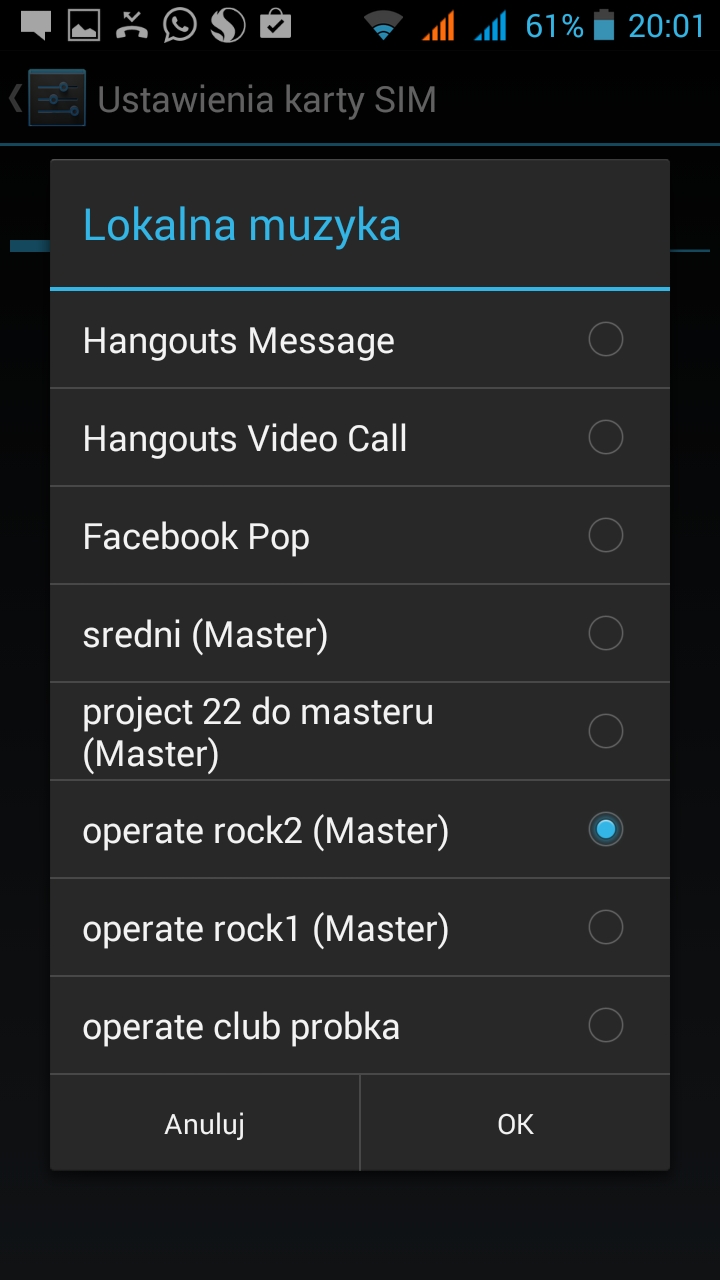Viewport: 720px width, 1280px height.
Task: Open the message notification icon
Action: (36, 26)
